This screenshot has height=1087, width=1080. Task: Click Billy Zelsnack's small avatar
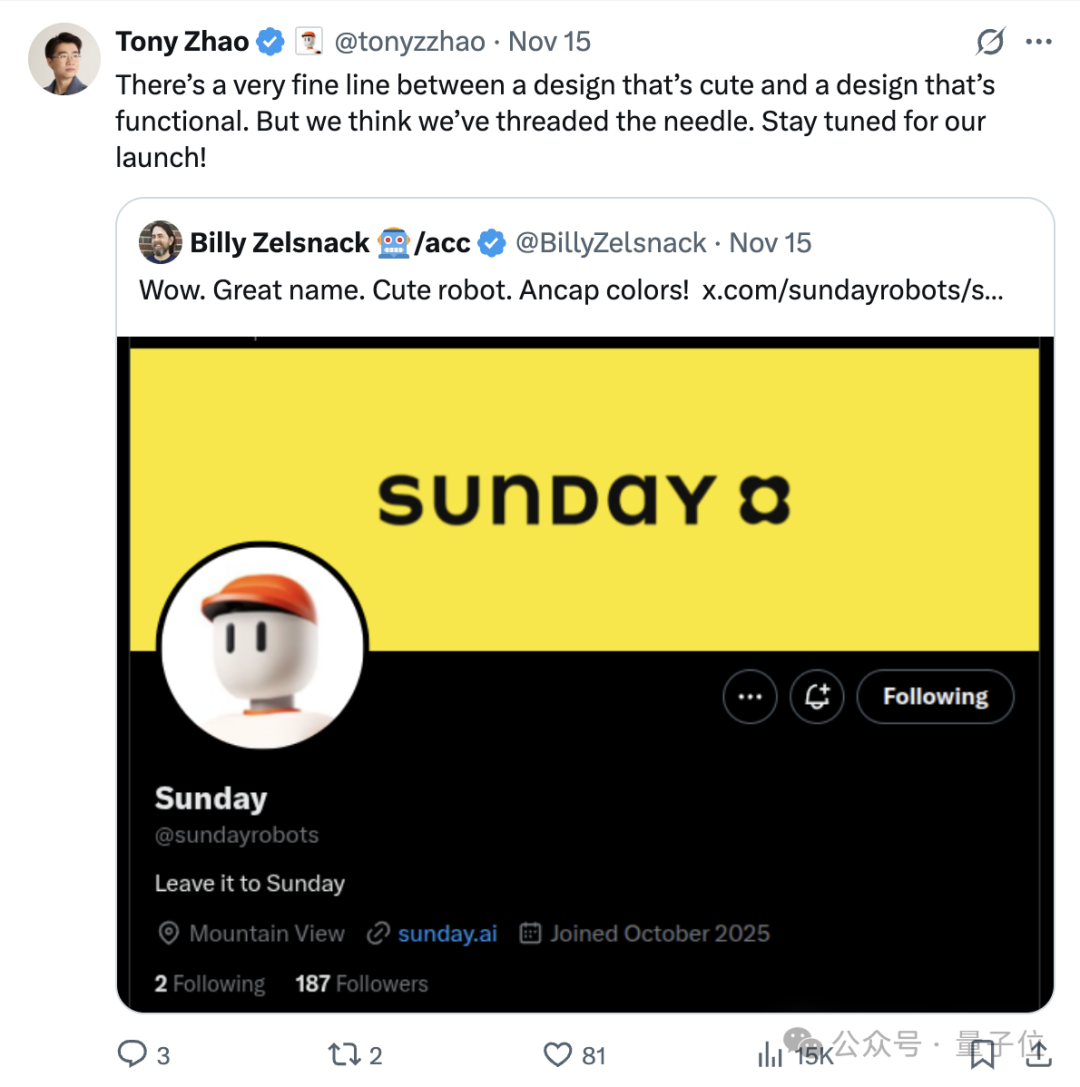(x=160, y=242)
